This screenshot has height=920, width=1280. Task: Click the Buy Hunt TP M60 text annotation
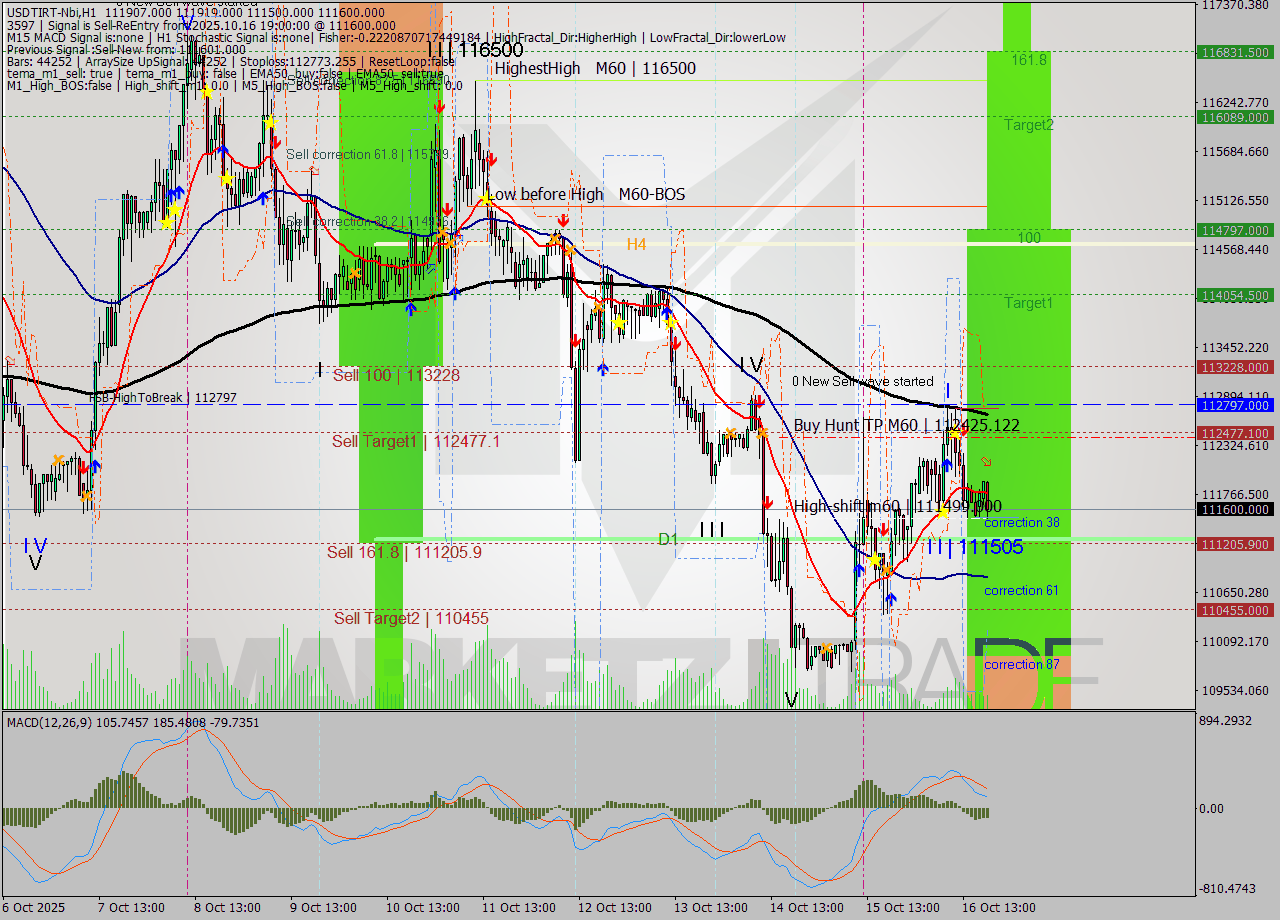[905, 426]
